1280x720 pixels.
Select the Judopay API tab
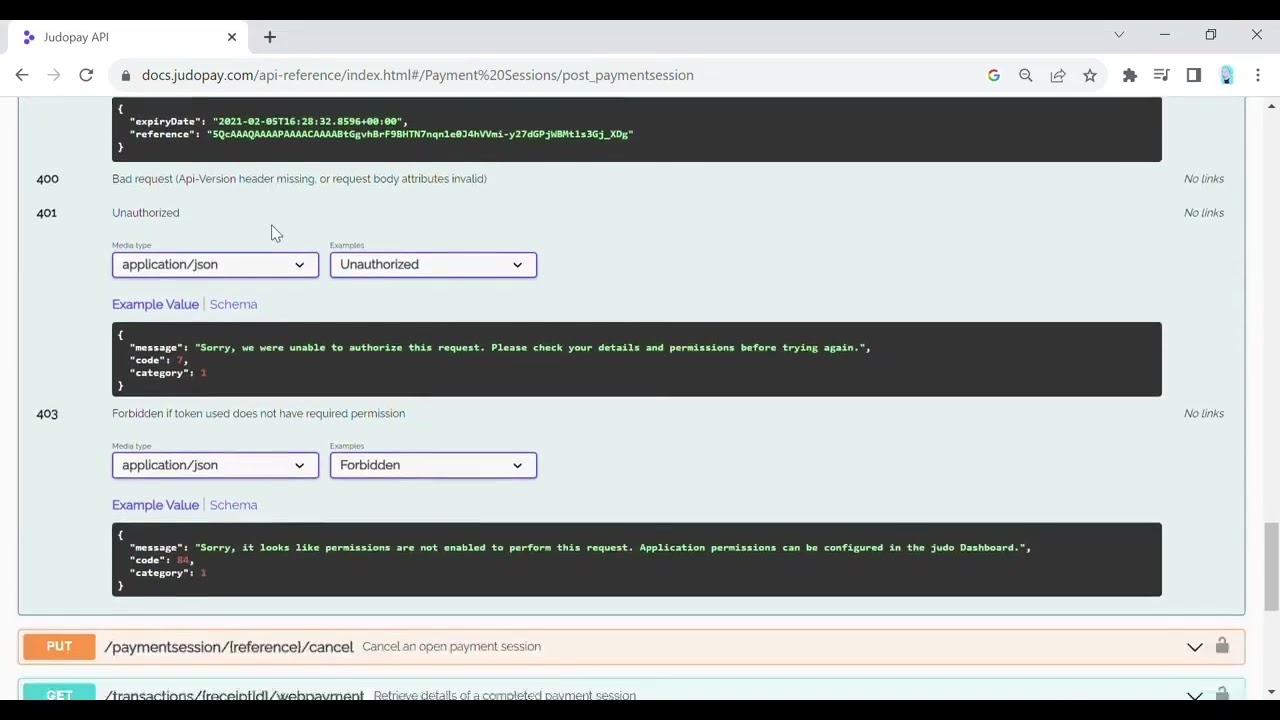(x=130, y=37)
